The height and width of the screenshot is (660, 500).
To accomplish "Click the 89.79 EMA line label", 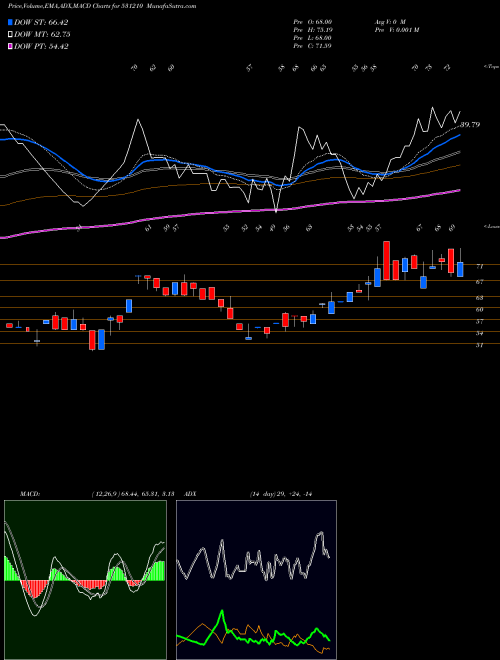I will [x=470, y=125].
